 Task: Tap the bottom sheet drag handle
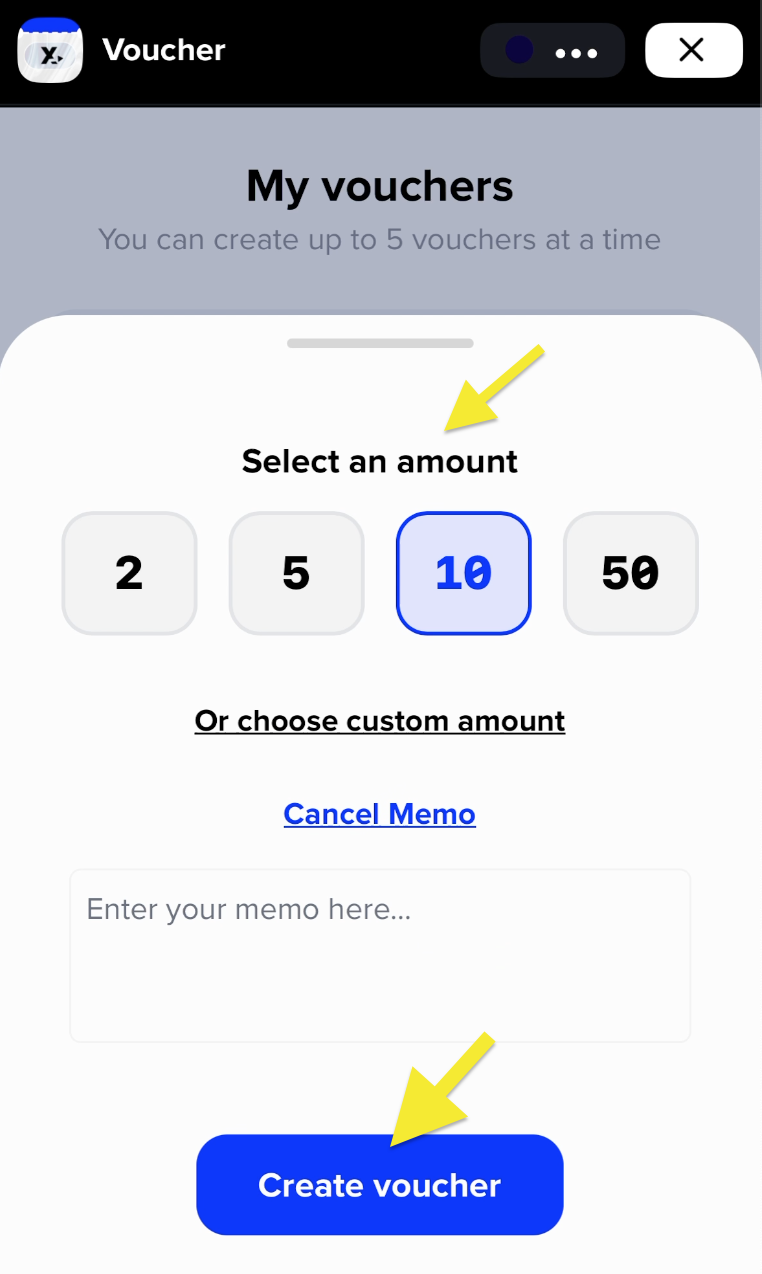(379, 343)
